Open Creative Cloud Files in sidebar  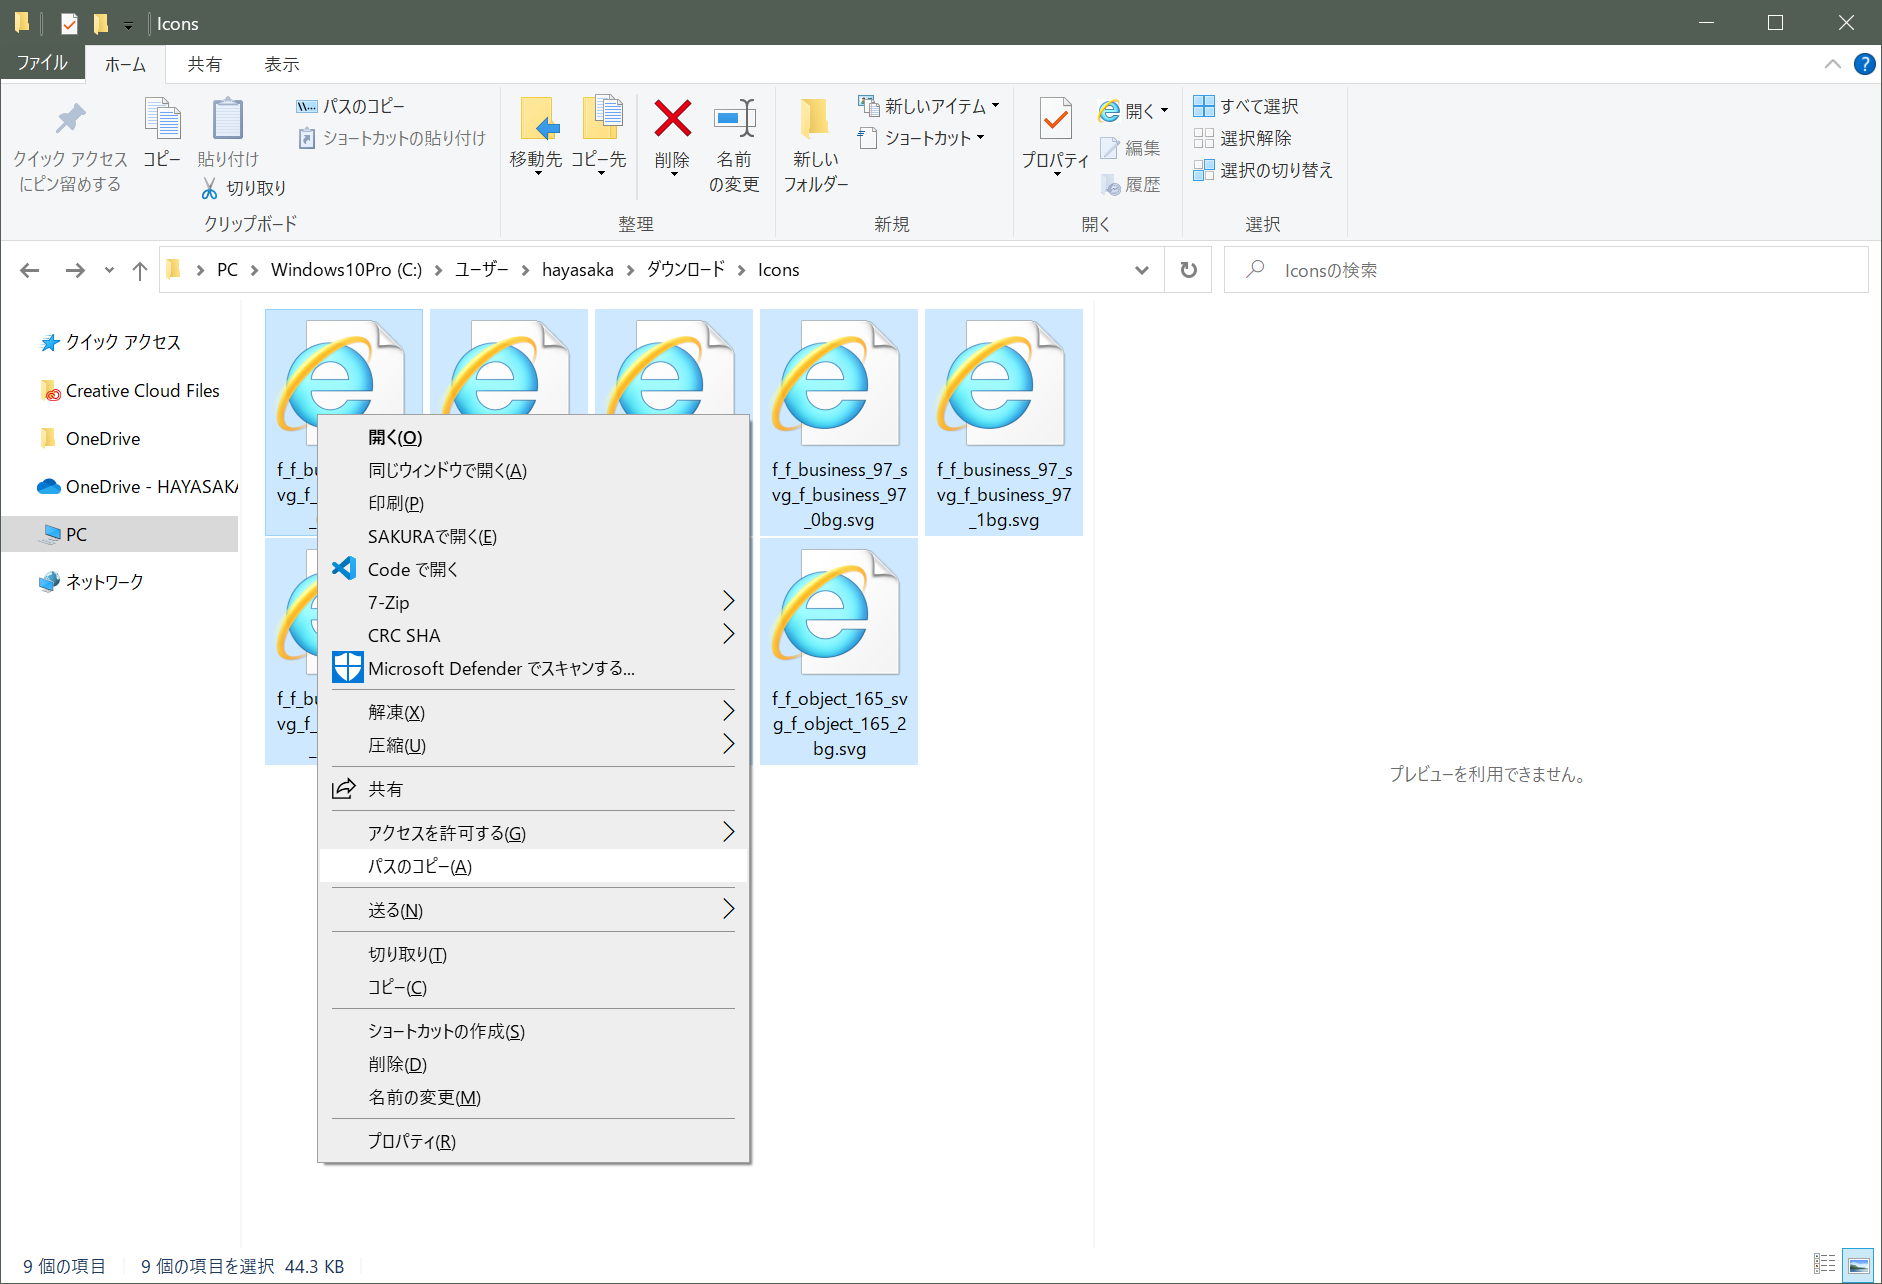[129, 391]
